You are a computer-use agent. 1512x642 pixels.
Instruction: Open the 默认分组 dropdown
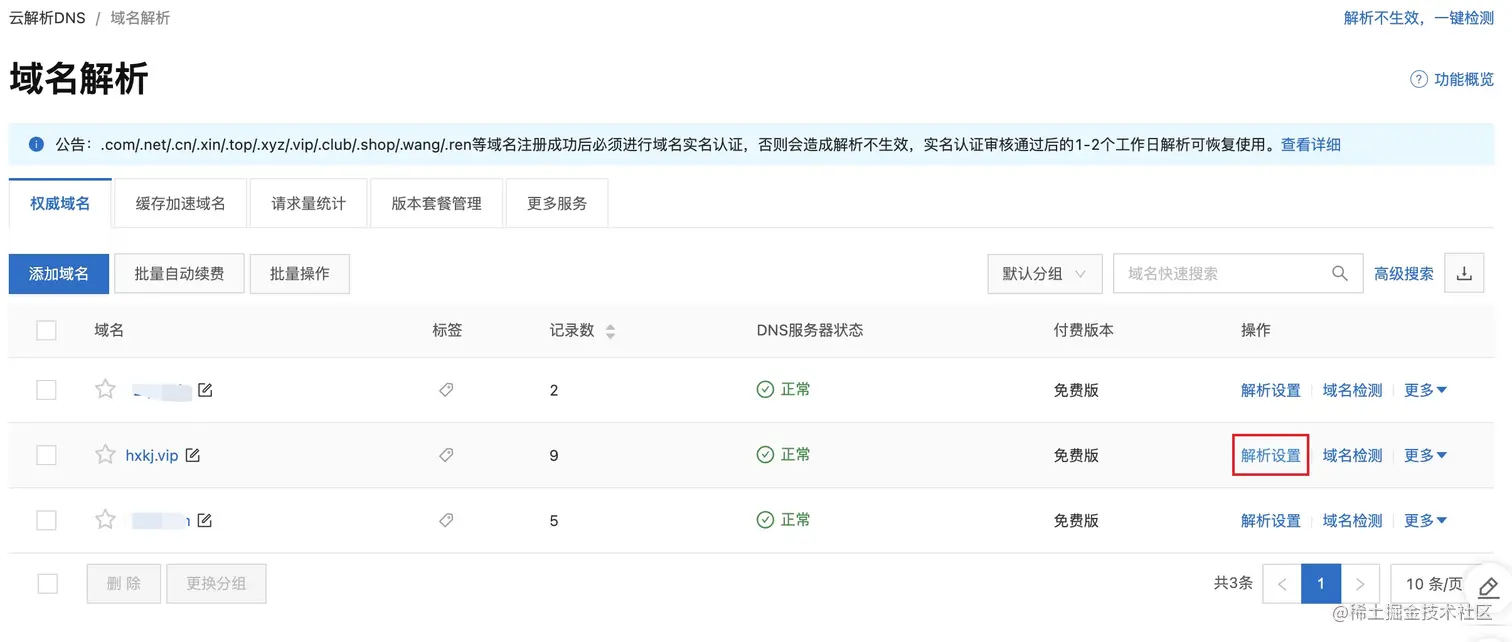(x=1044, y=272)
